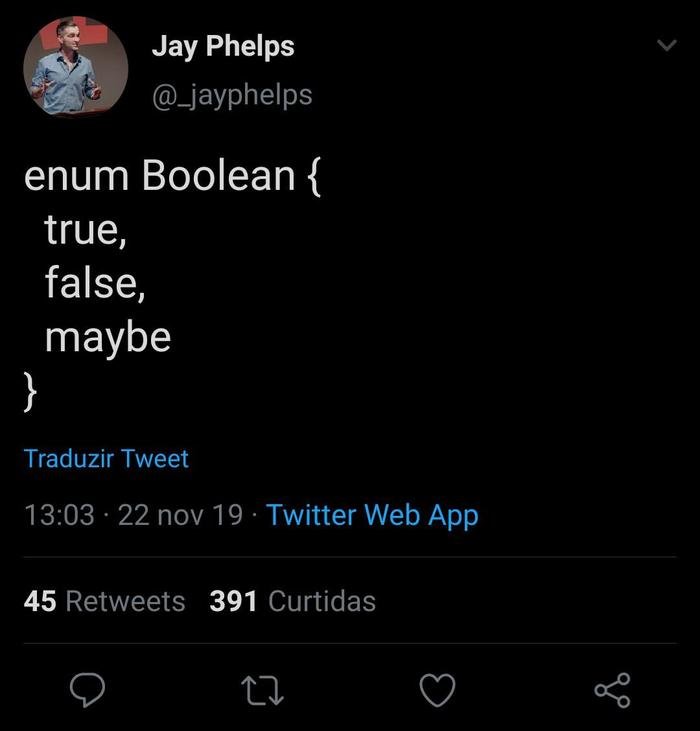
Task: Click the word "Boolean" in the tweet
Action: pos(218,177)
